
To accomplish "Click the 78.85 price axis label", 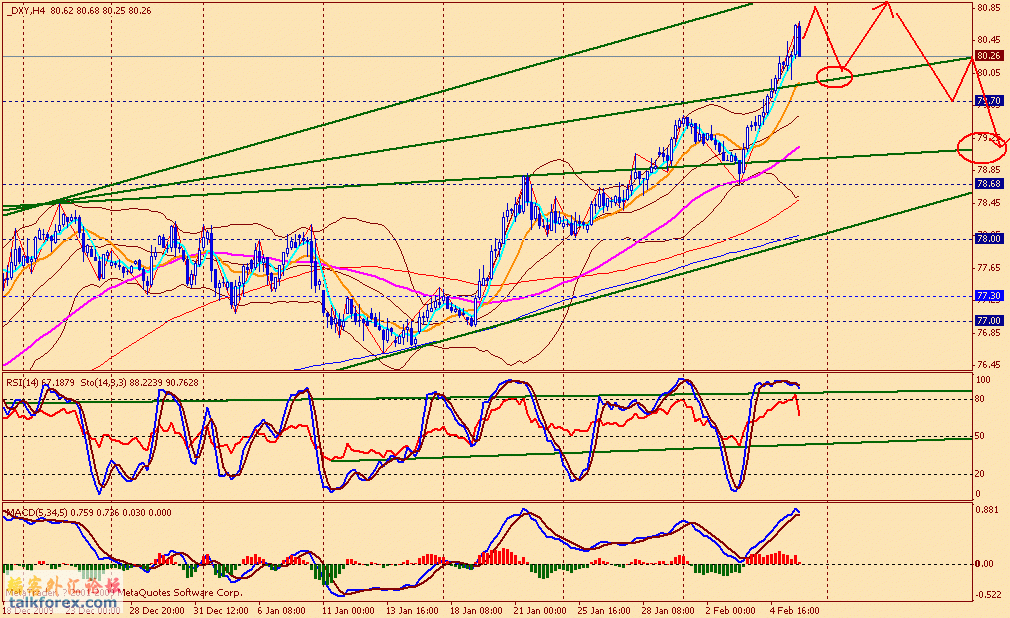I will 988,170.
